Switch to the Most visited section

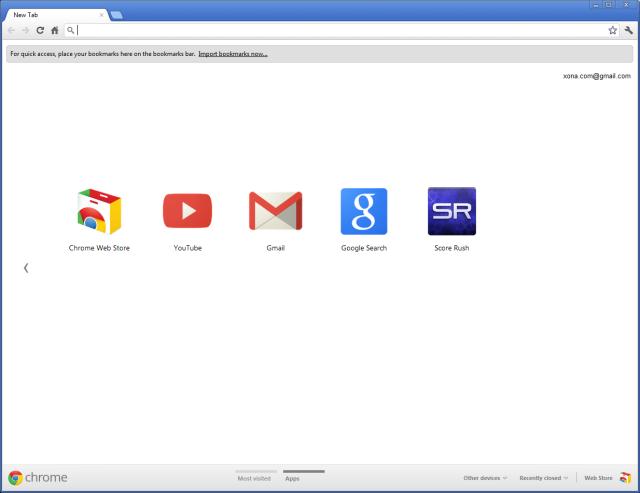coord(254,478)
